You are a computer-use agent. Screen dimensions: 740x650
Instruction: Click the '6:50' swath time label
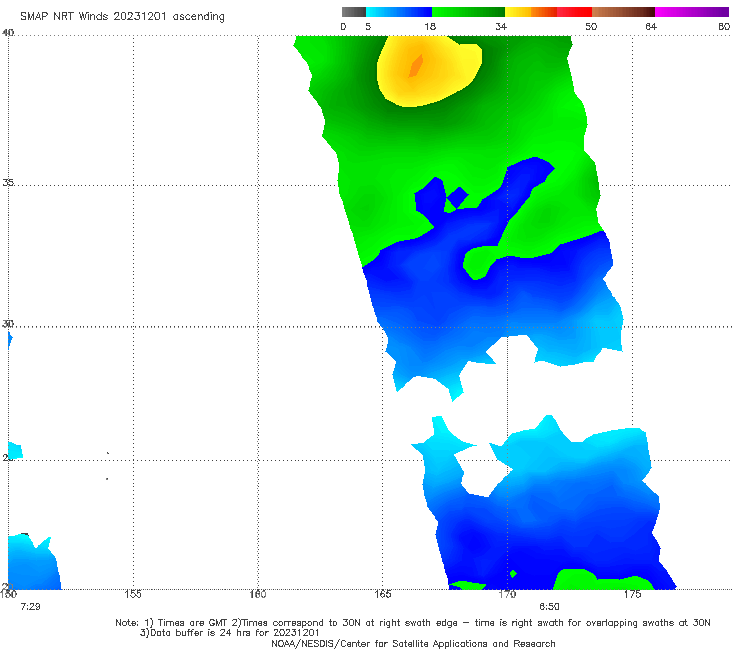tap(549, 607)
